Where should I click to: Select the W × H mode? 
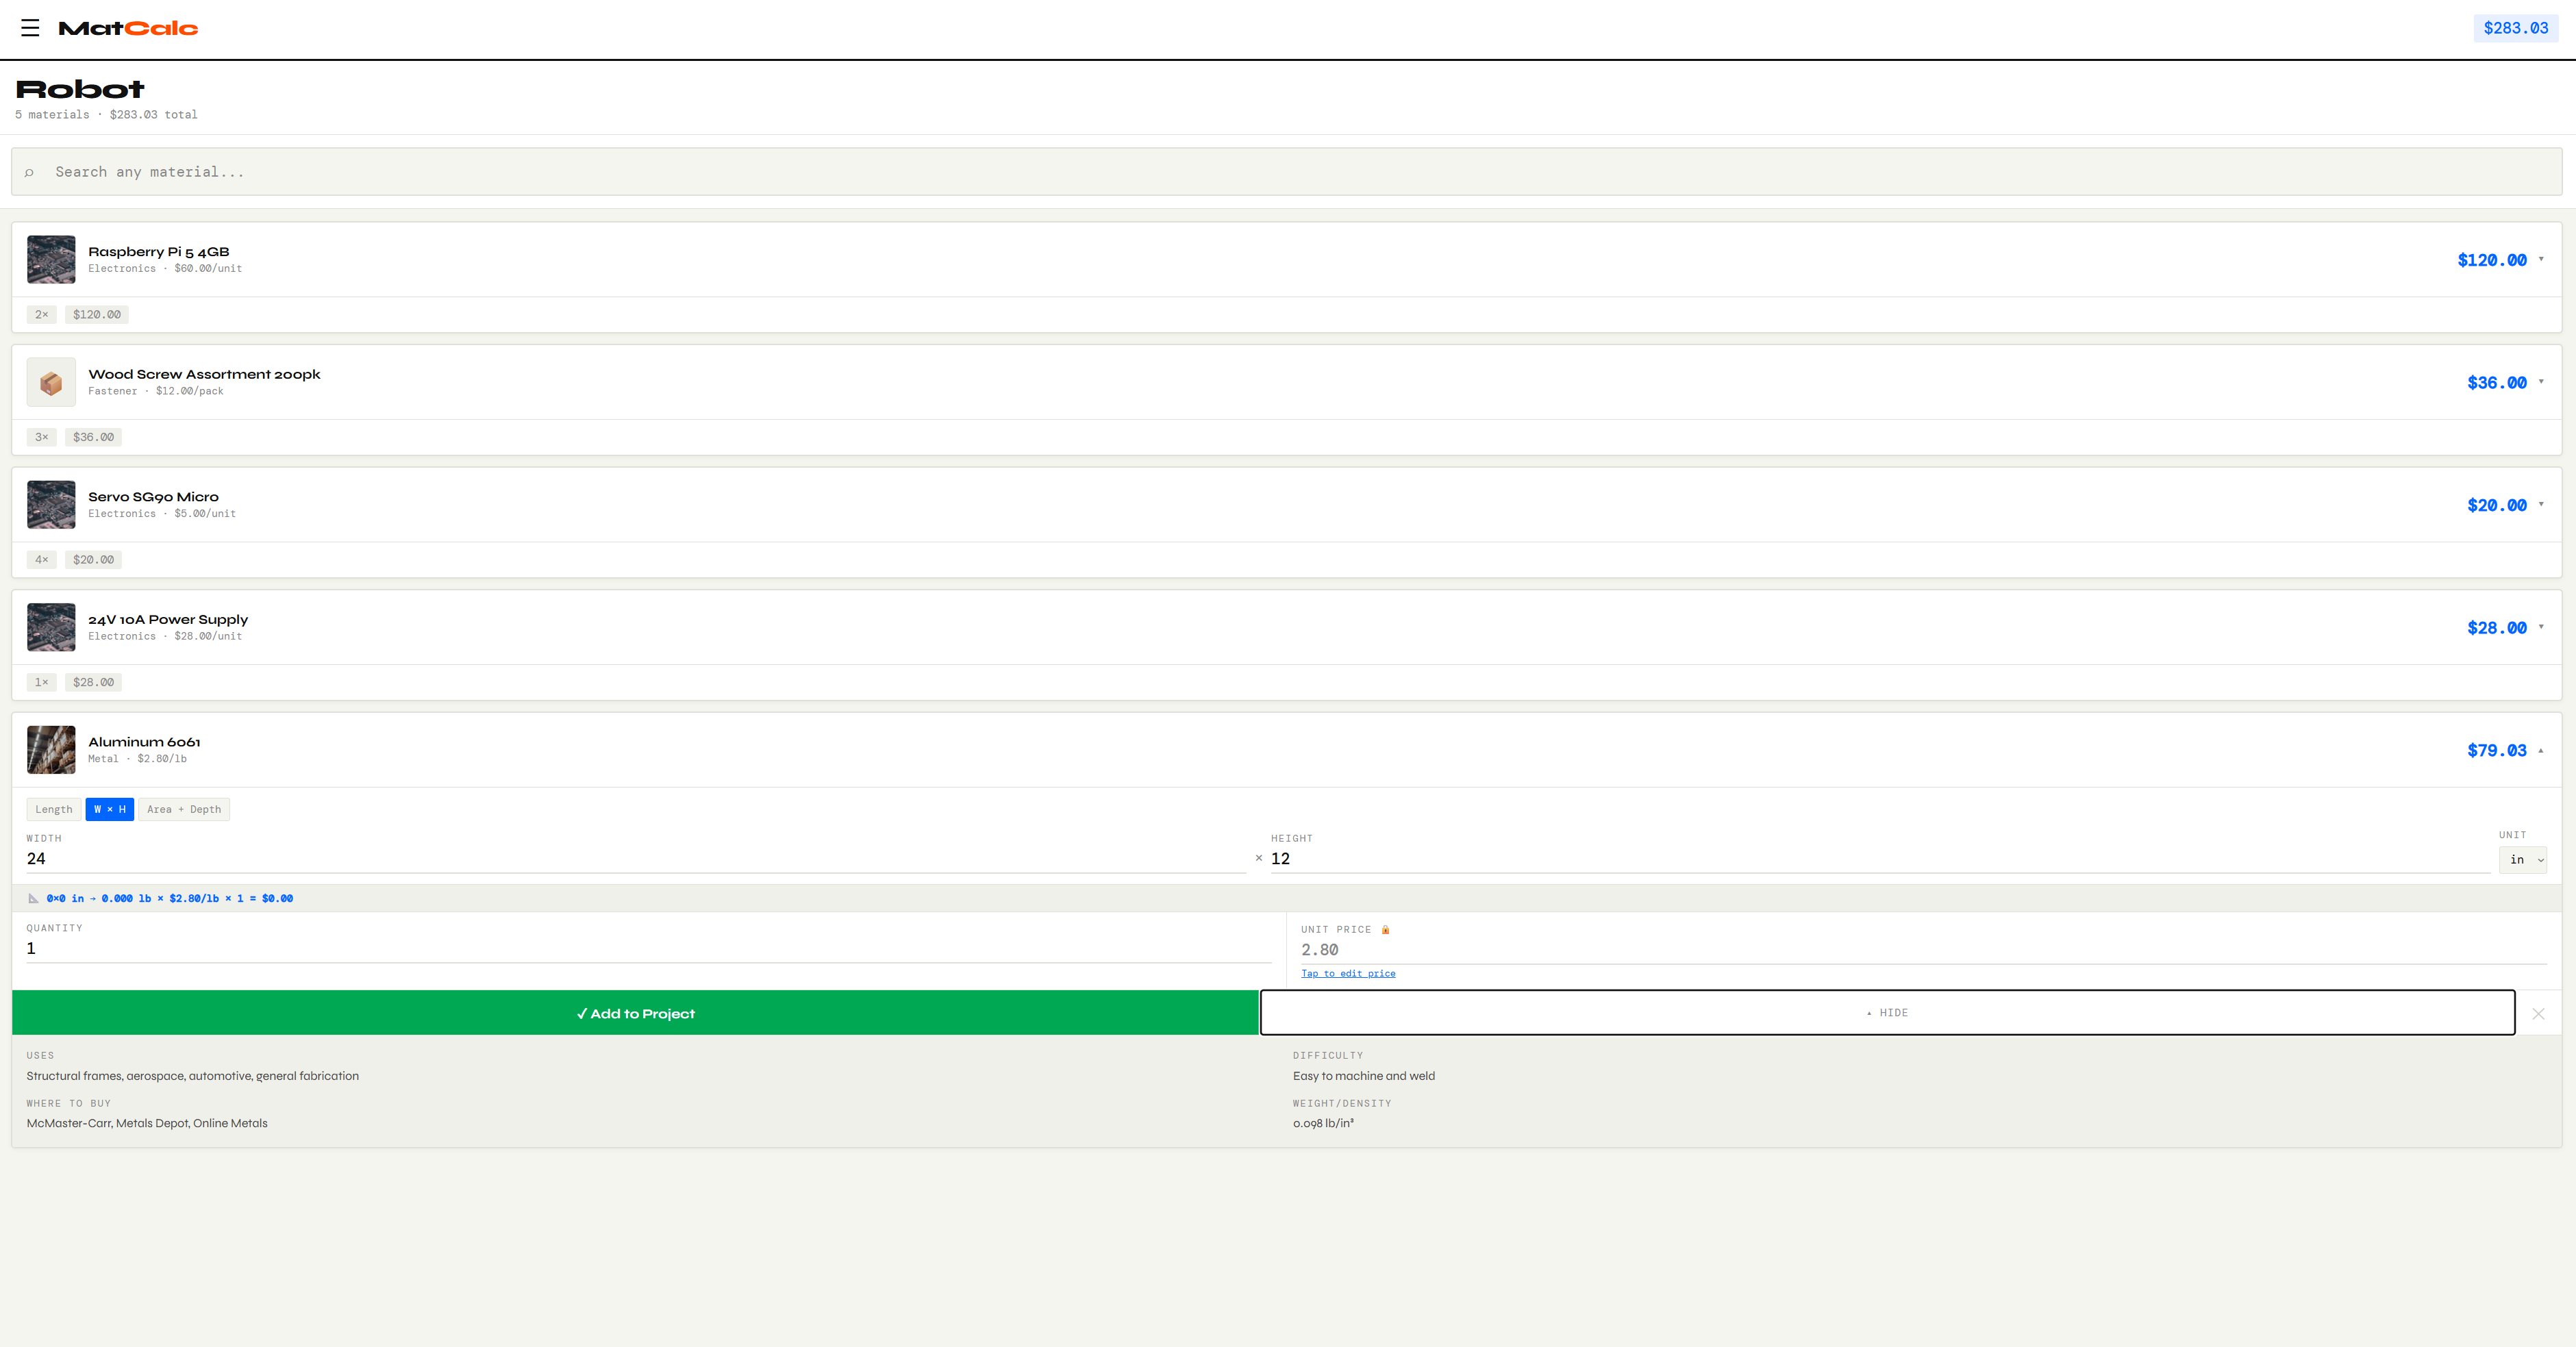pyautogui.click(x=110, y=810)
